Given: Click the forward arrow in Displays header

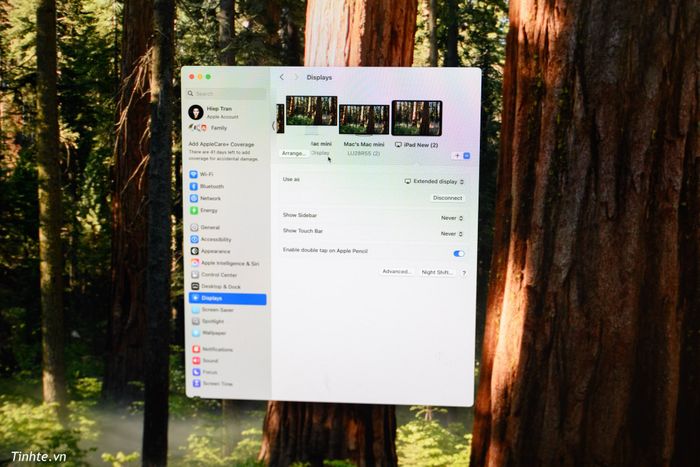Looking at the screenshot, I should (296, 77).
